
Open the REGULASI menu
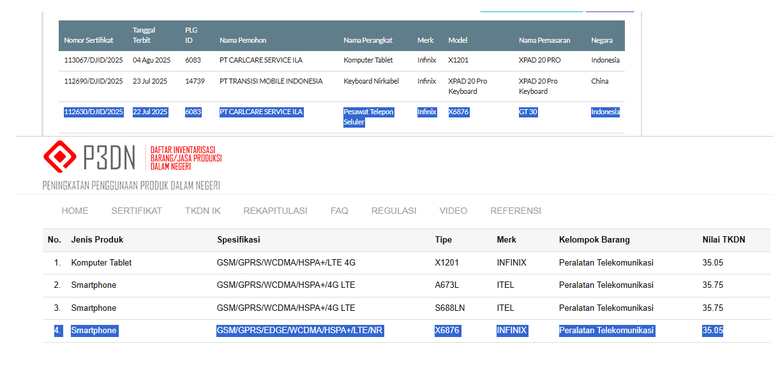[x=394, y=211]
